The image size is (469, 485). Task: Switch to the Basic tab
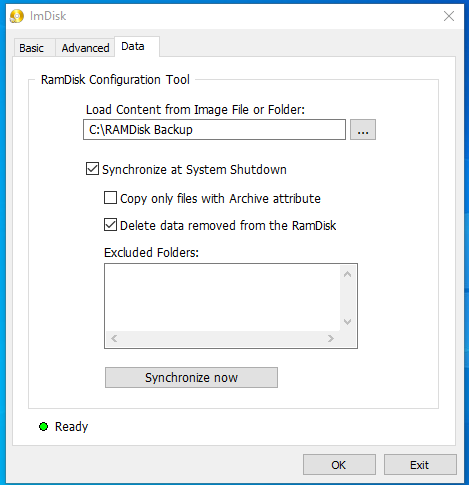(x=32, y=48)
